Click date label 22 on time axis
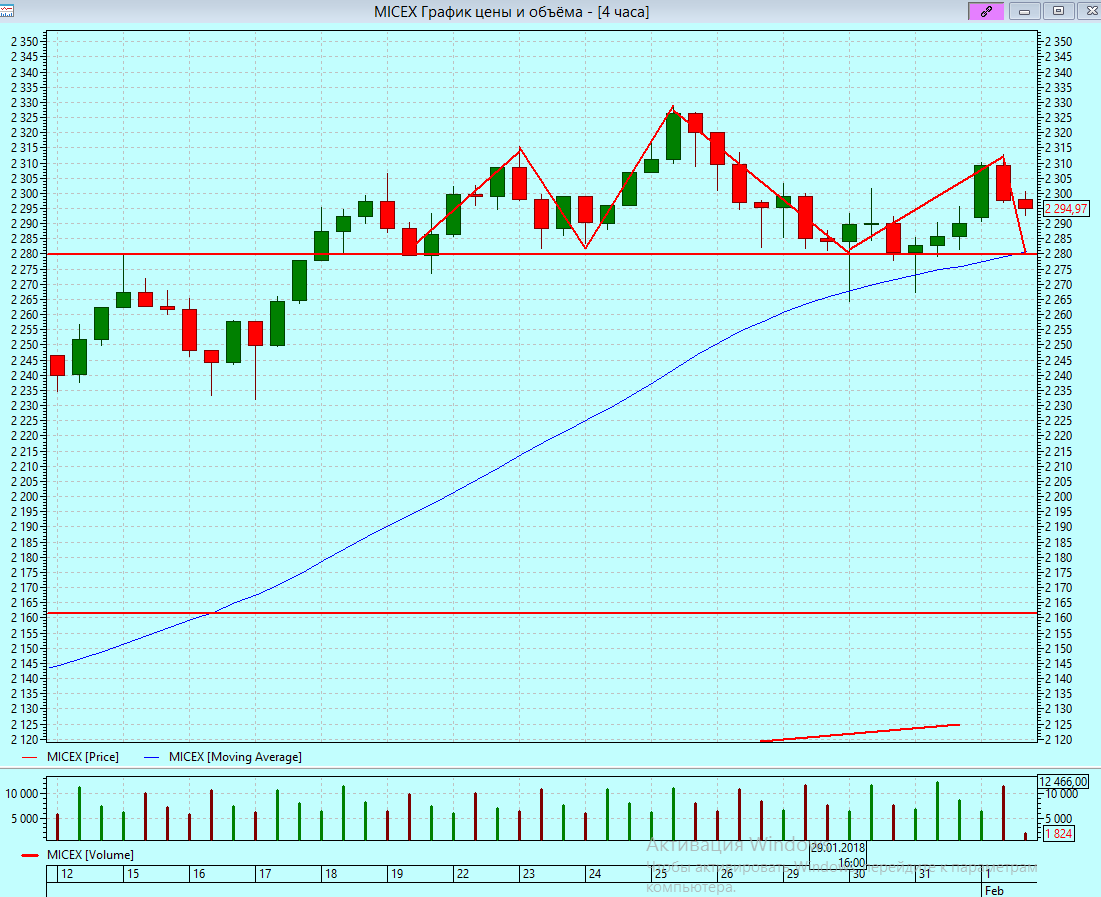This screenshot has height=897, width=1101. 463,874
